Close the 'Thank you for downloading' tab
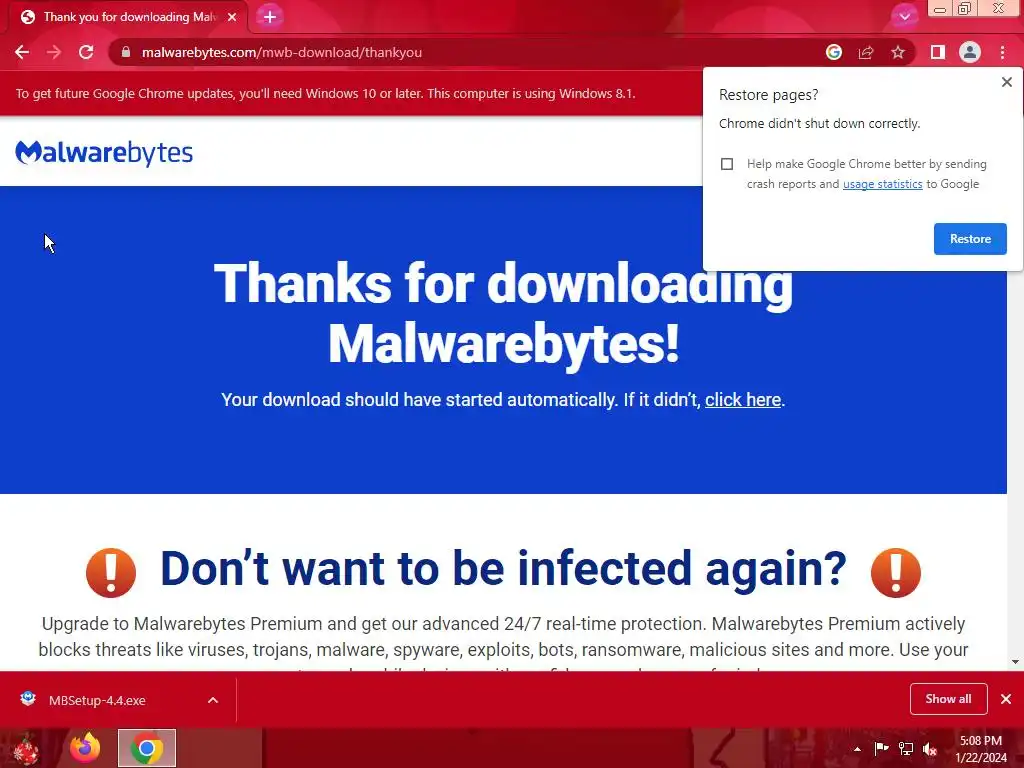Viewport: 1024px width, 768px height. 232,17
